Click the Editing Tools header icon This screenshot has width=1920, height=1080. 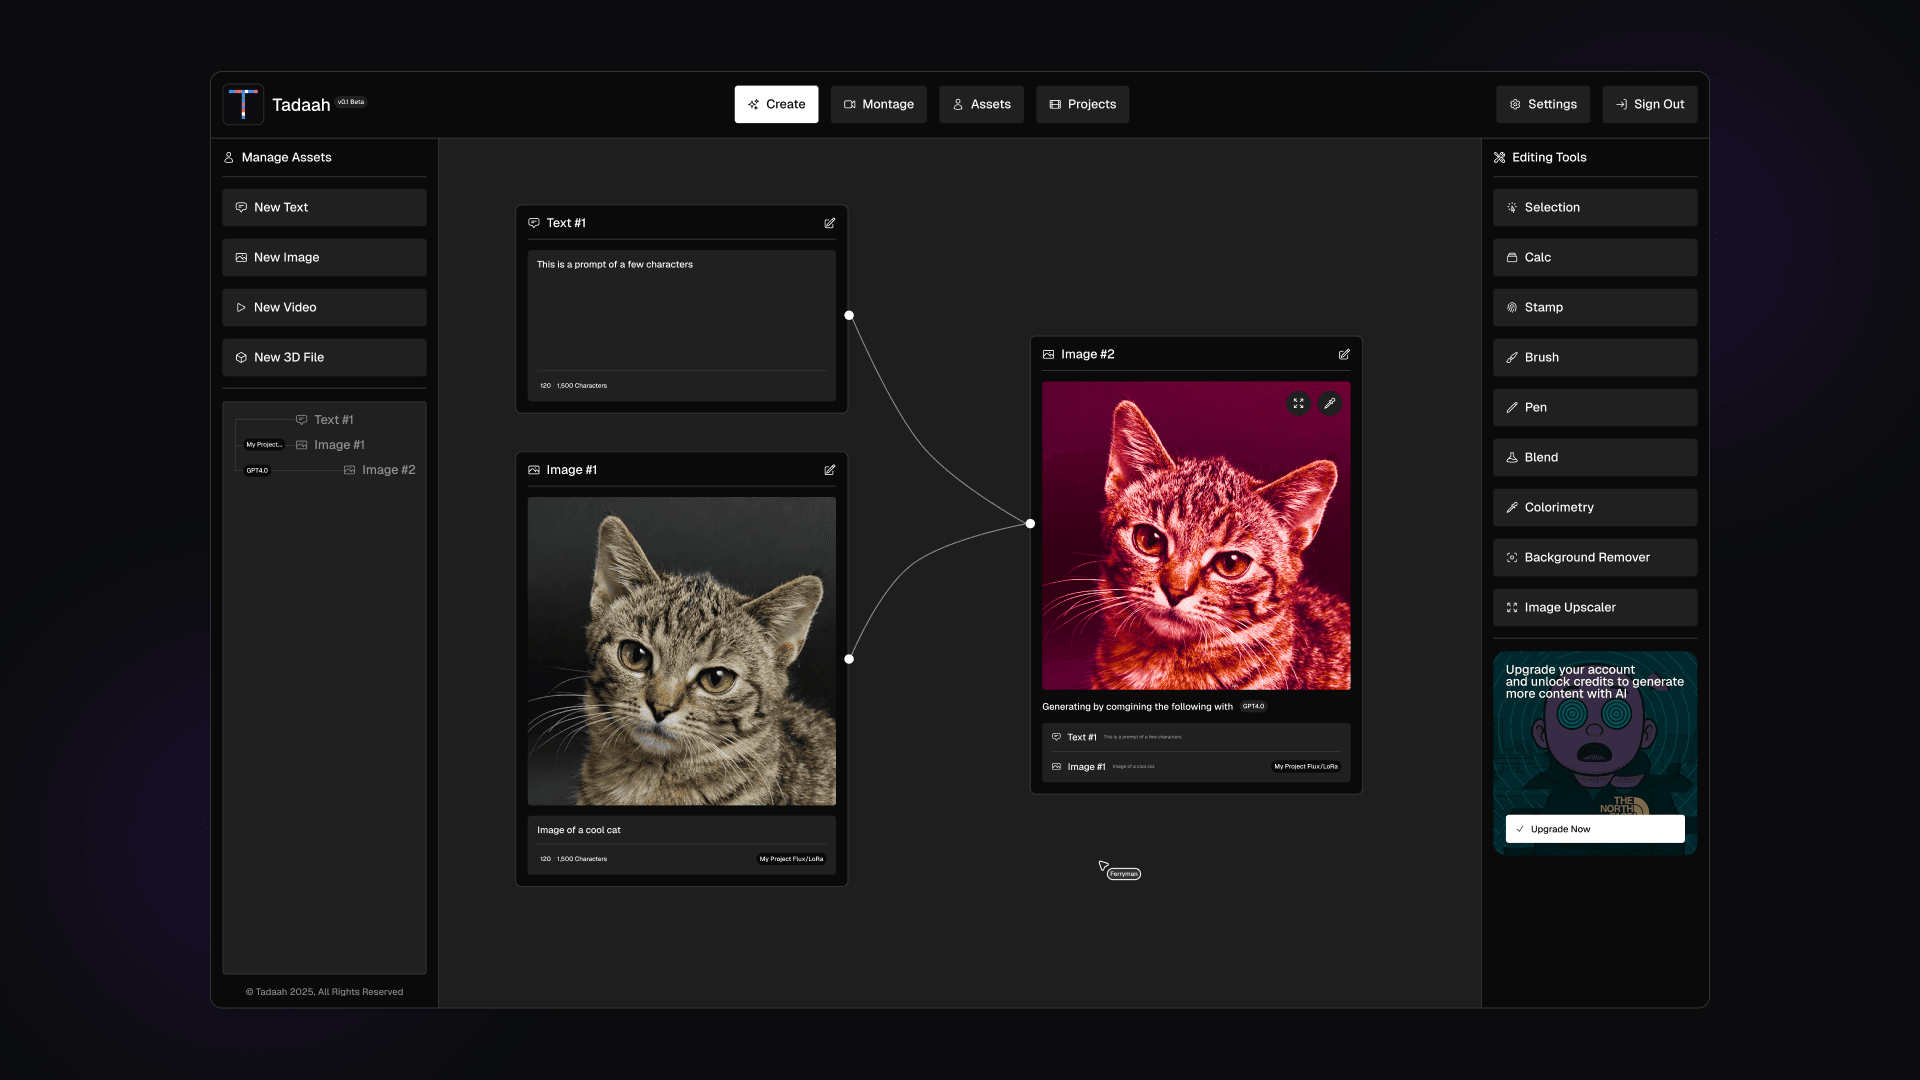[x=1499, y=157]
